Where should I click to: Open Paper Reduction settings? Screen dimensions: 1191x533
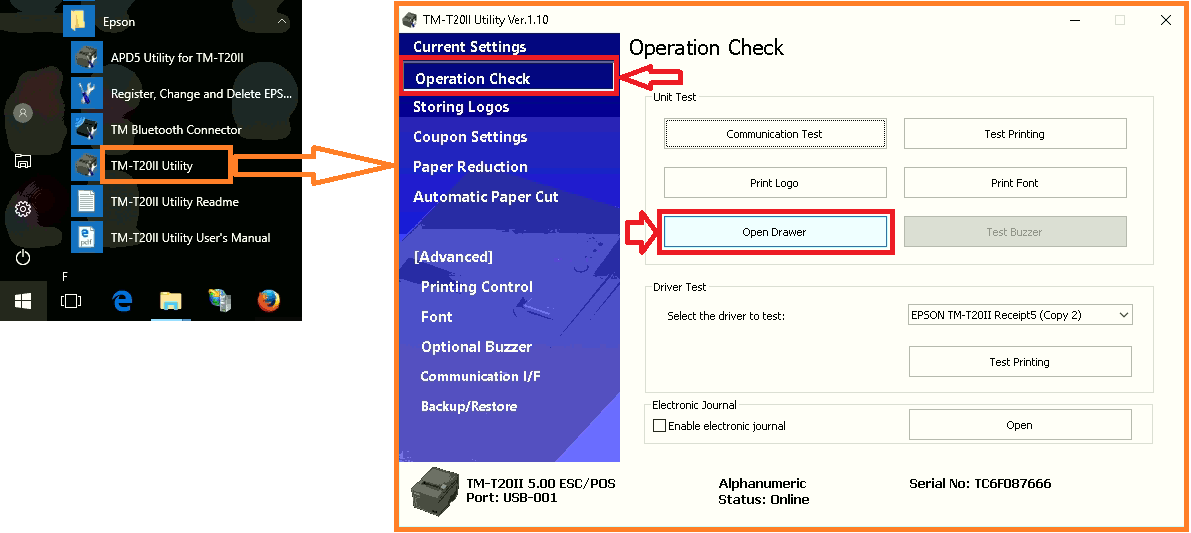(470, 167)
